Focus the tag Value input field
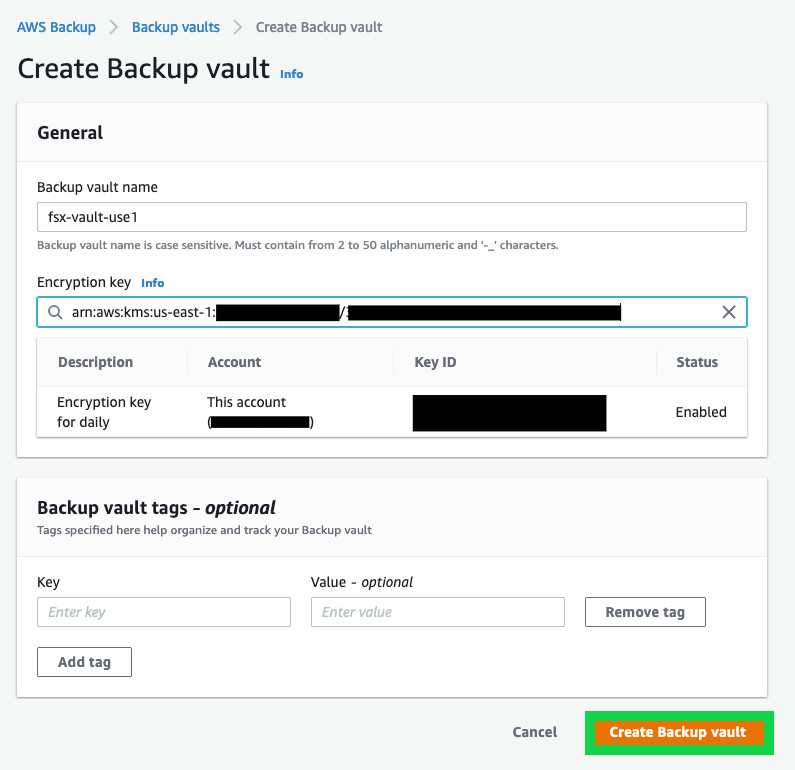 [x=437, y=612]
